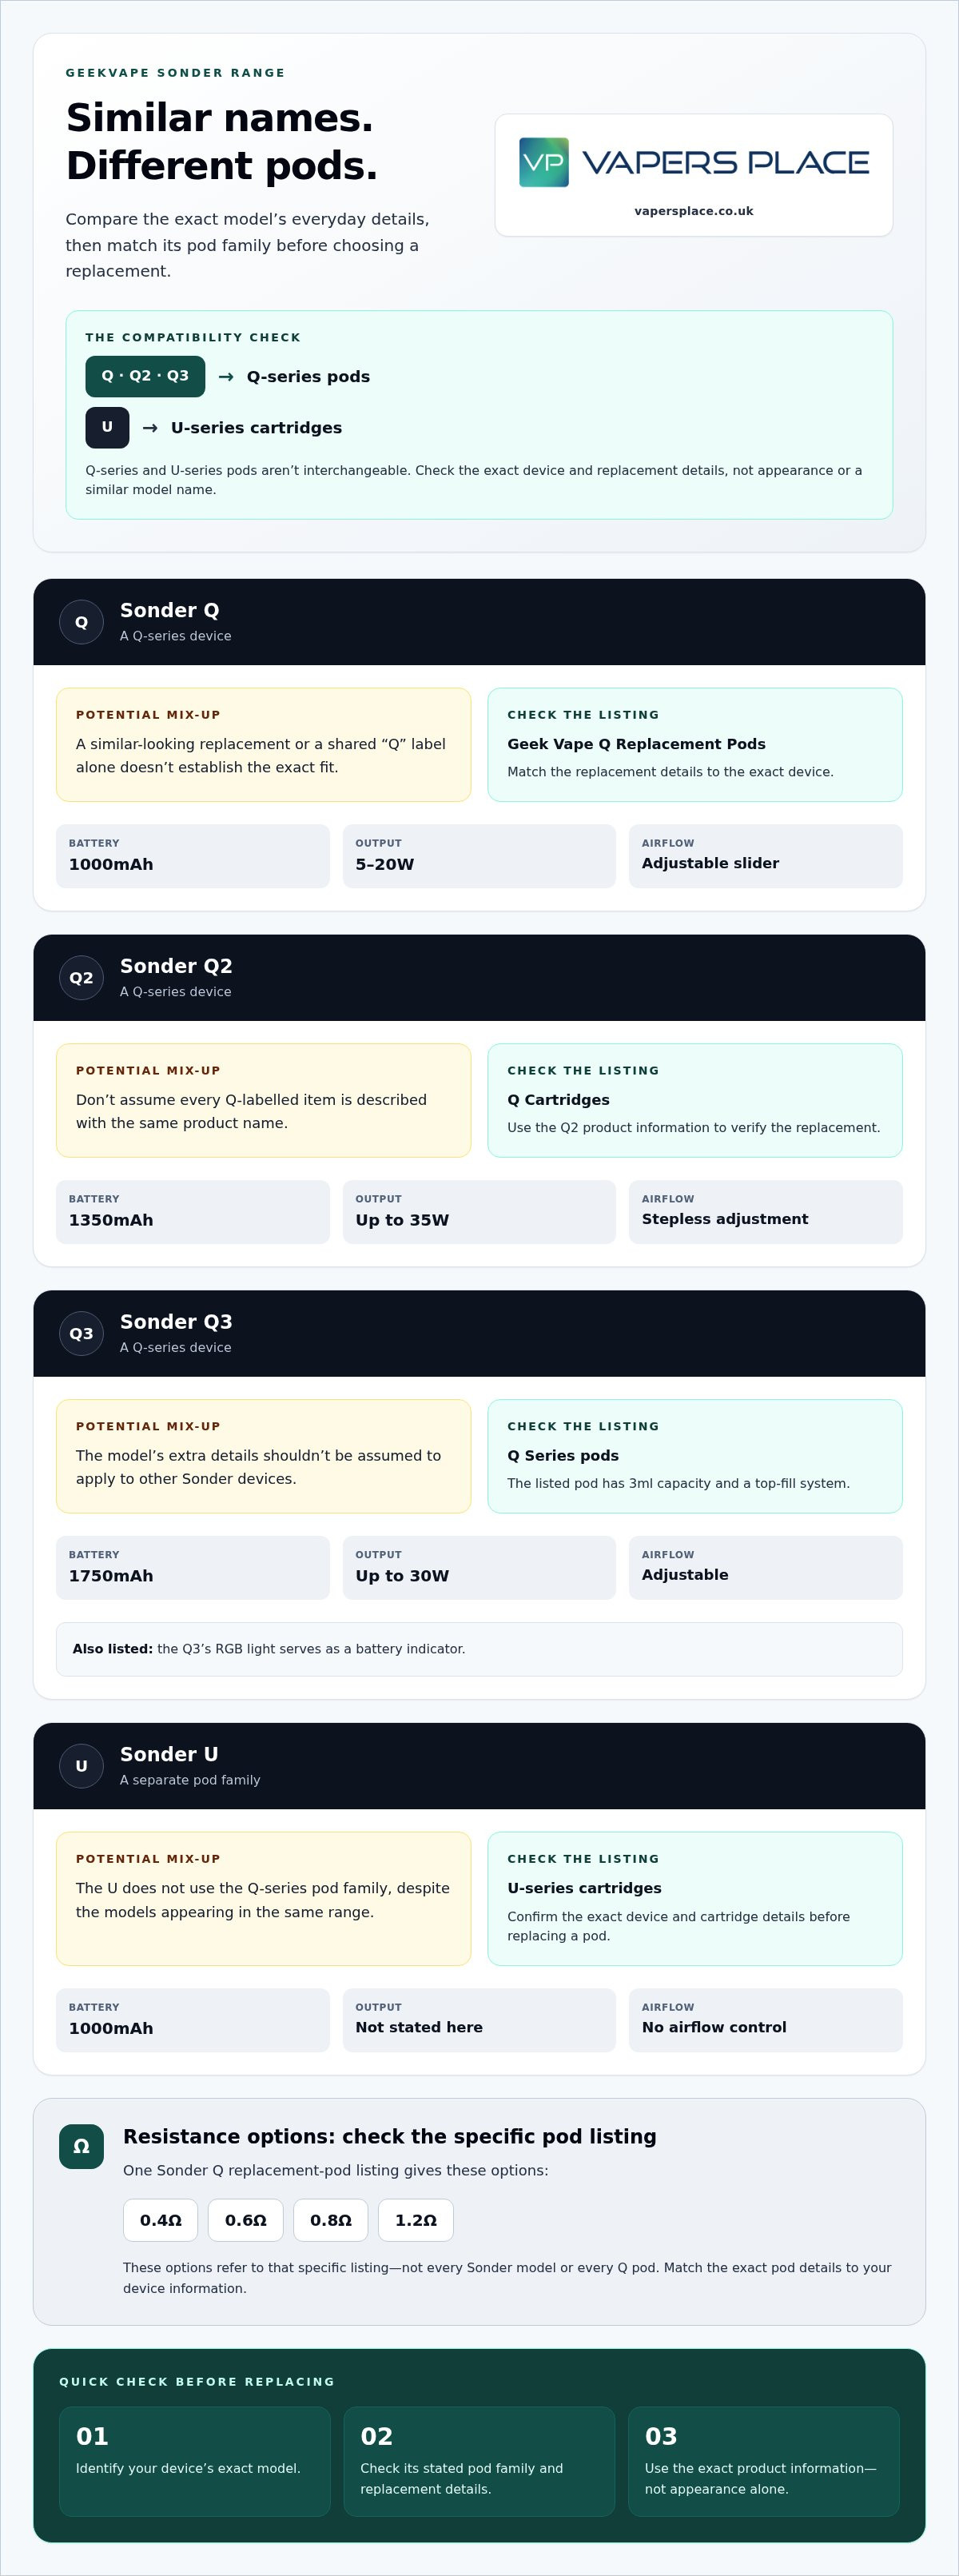The height and width of the screenshot is (2576, 959).
Task: Click the green omega resistance icon
Action: pos(81,2146)
